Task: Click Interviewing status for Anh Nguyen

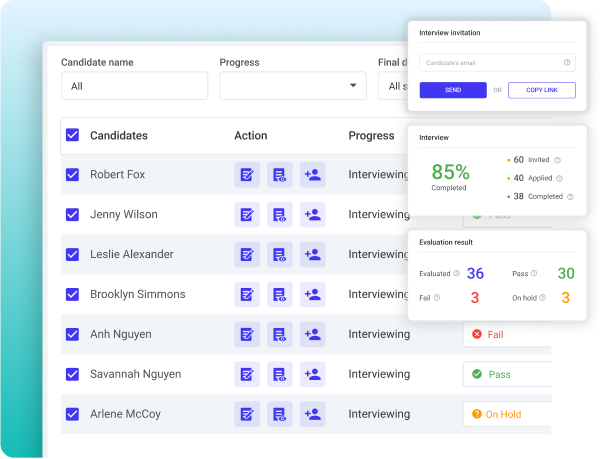Action: pos(379,335)
